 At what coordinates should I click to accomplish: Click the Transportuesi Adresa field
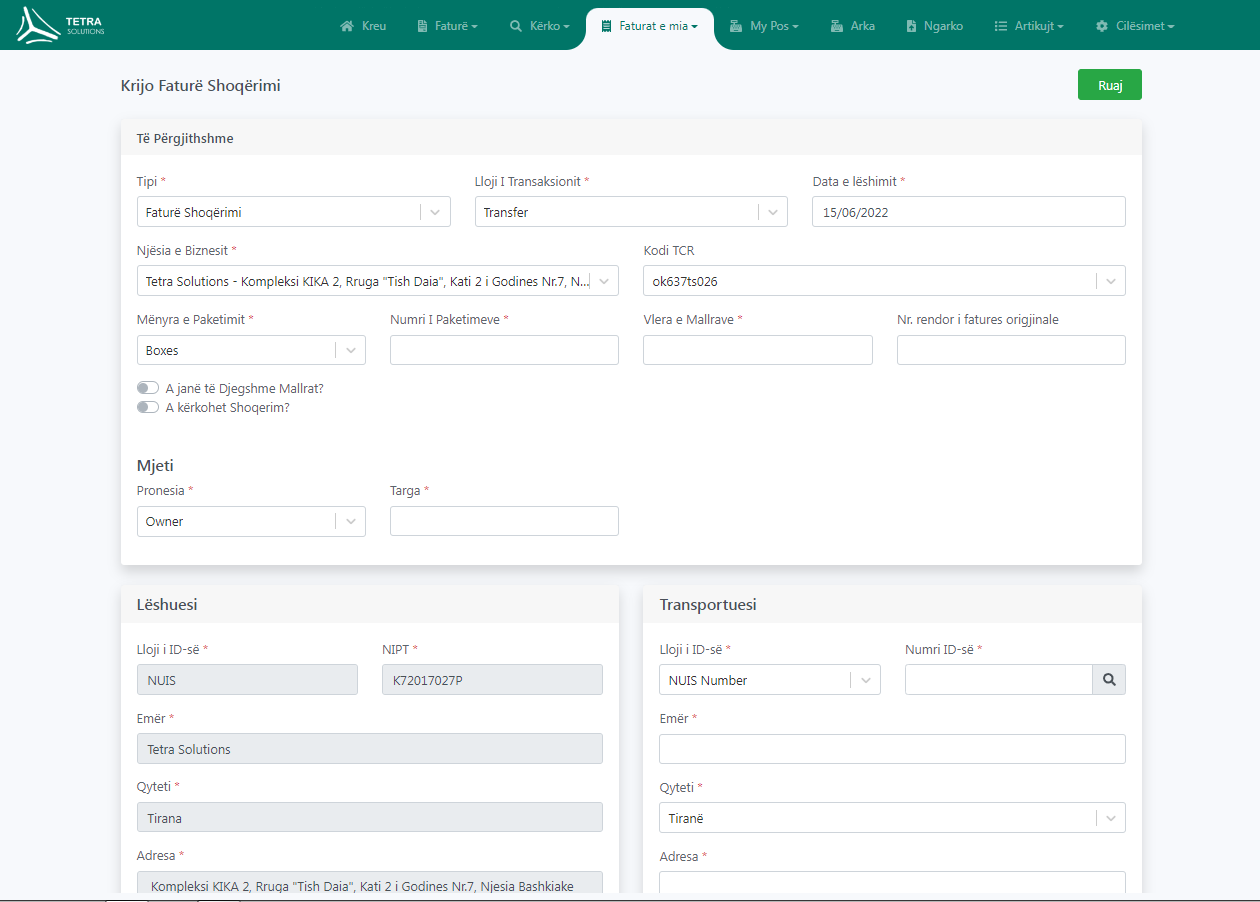point(893,882)
